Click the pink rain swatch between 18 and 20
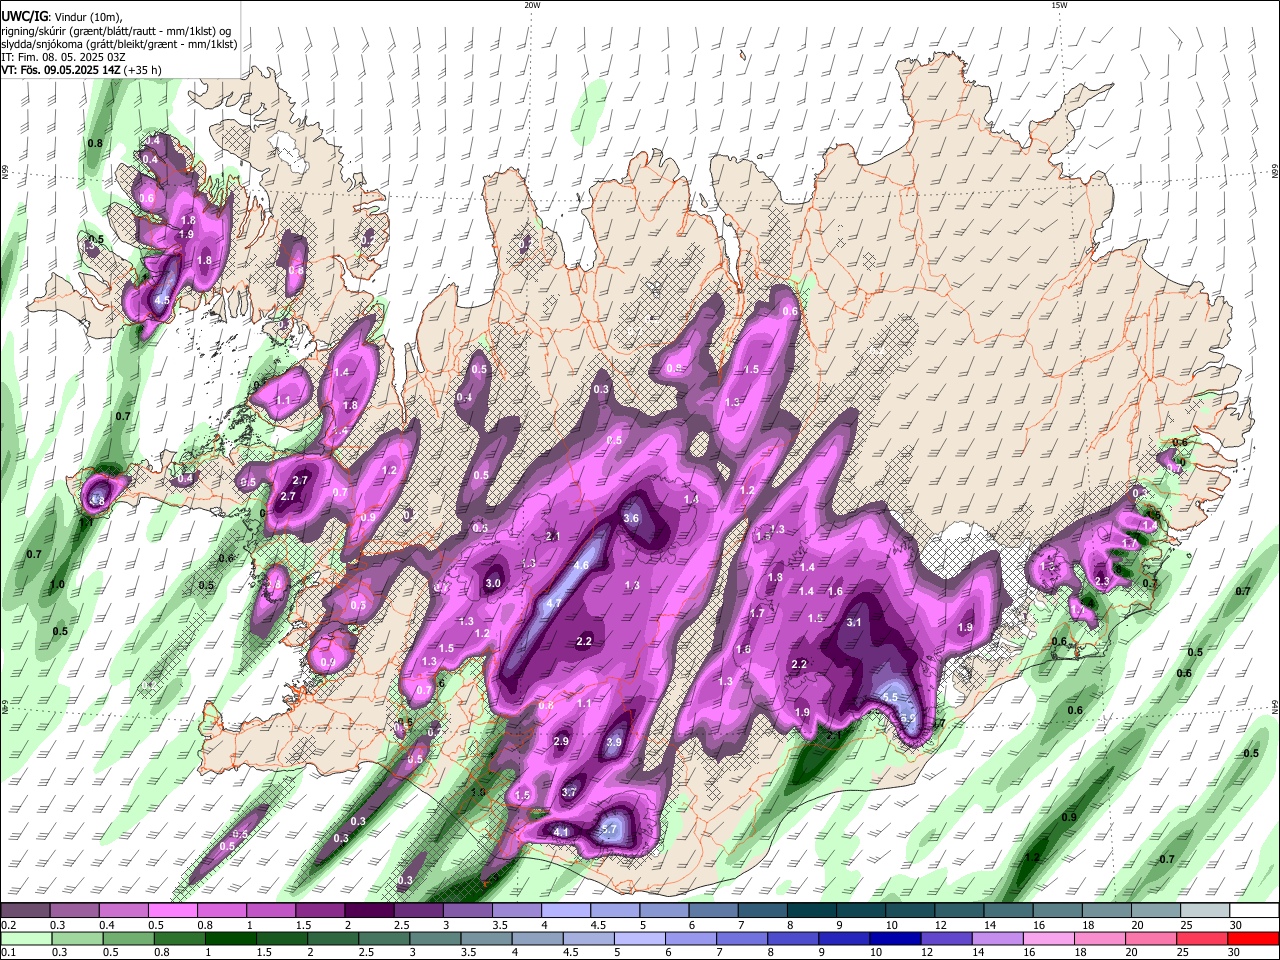 coord(1100,938)
